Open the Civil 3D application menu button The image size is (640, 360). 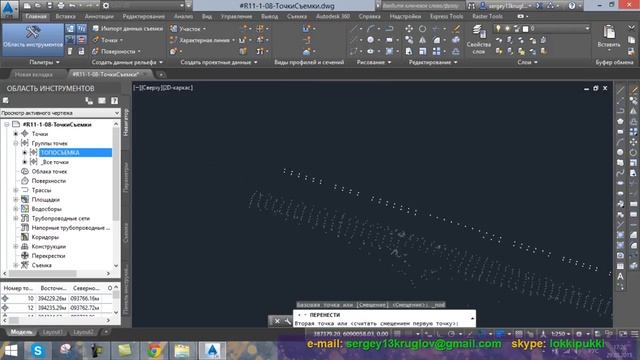[x=9, y=8]
